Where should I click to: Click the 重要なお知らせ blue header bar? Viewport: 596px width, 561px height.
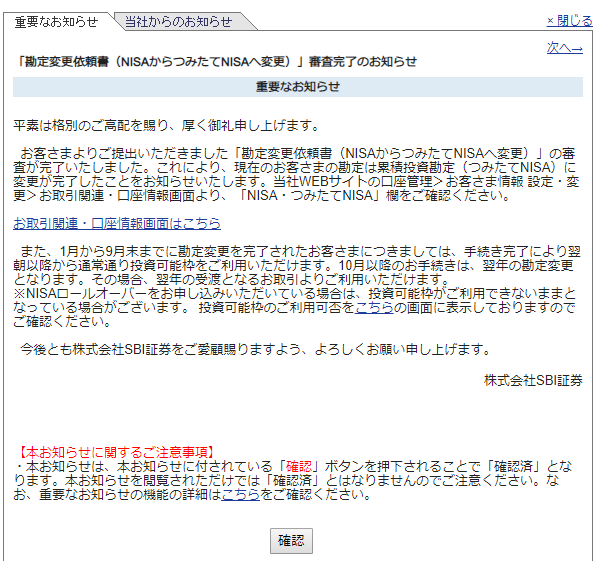[x=298, y=87]
